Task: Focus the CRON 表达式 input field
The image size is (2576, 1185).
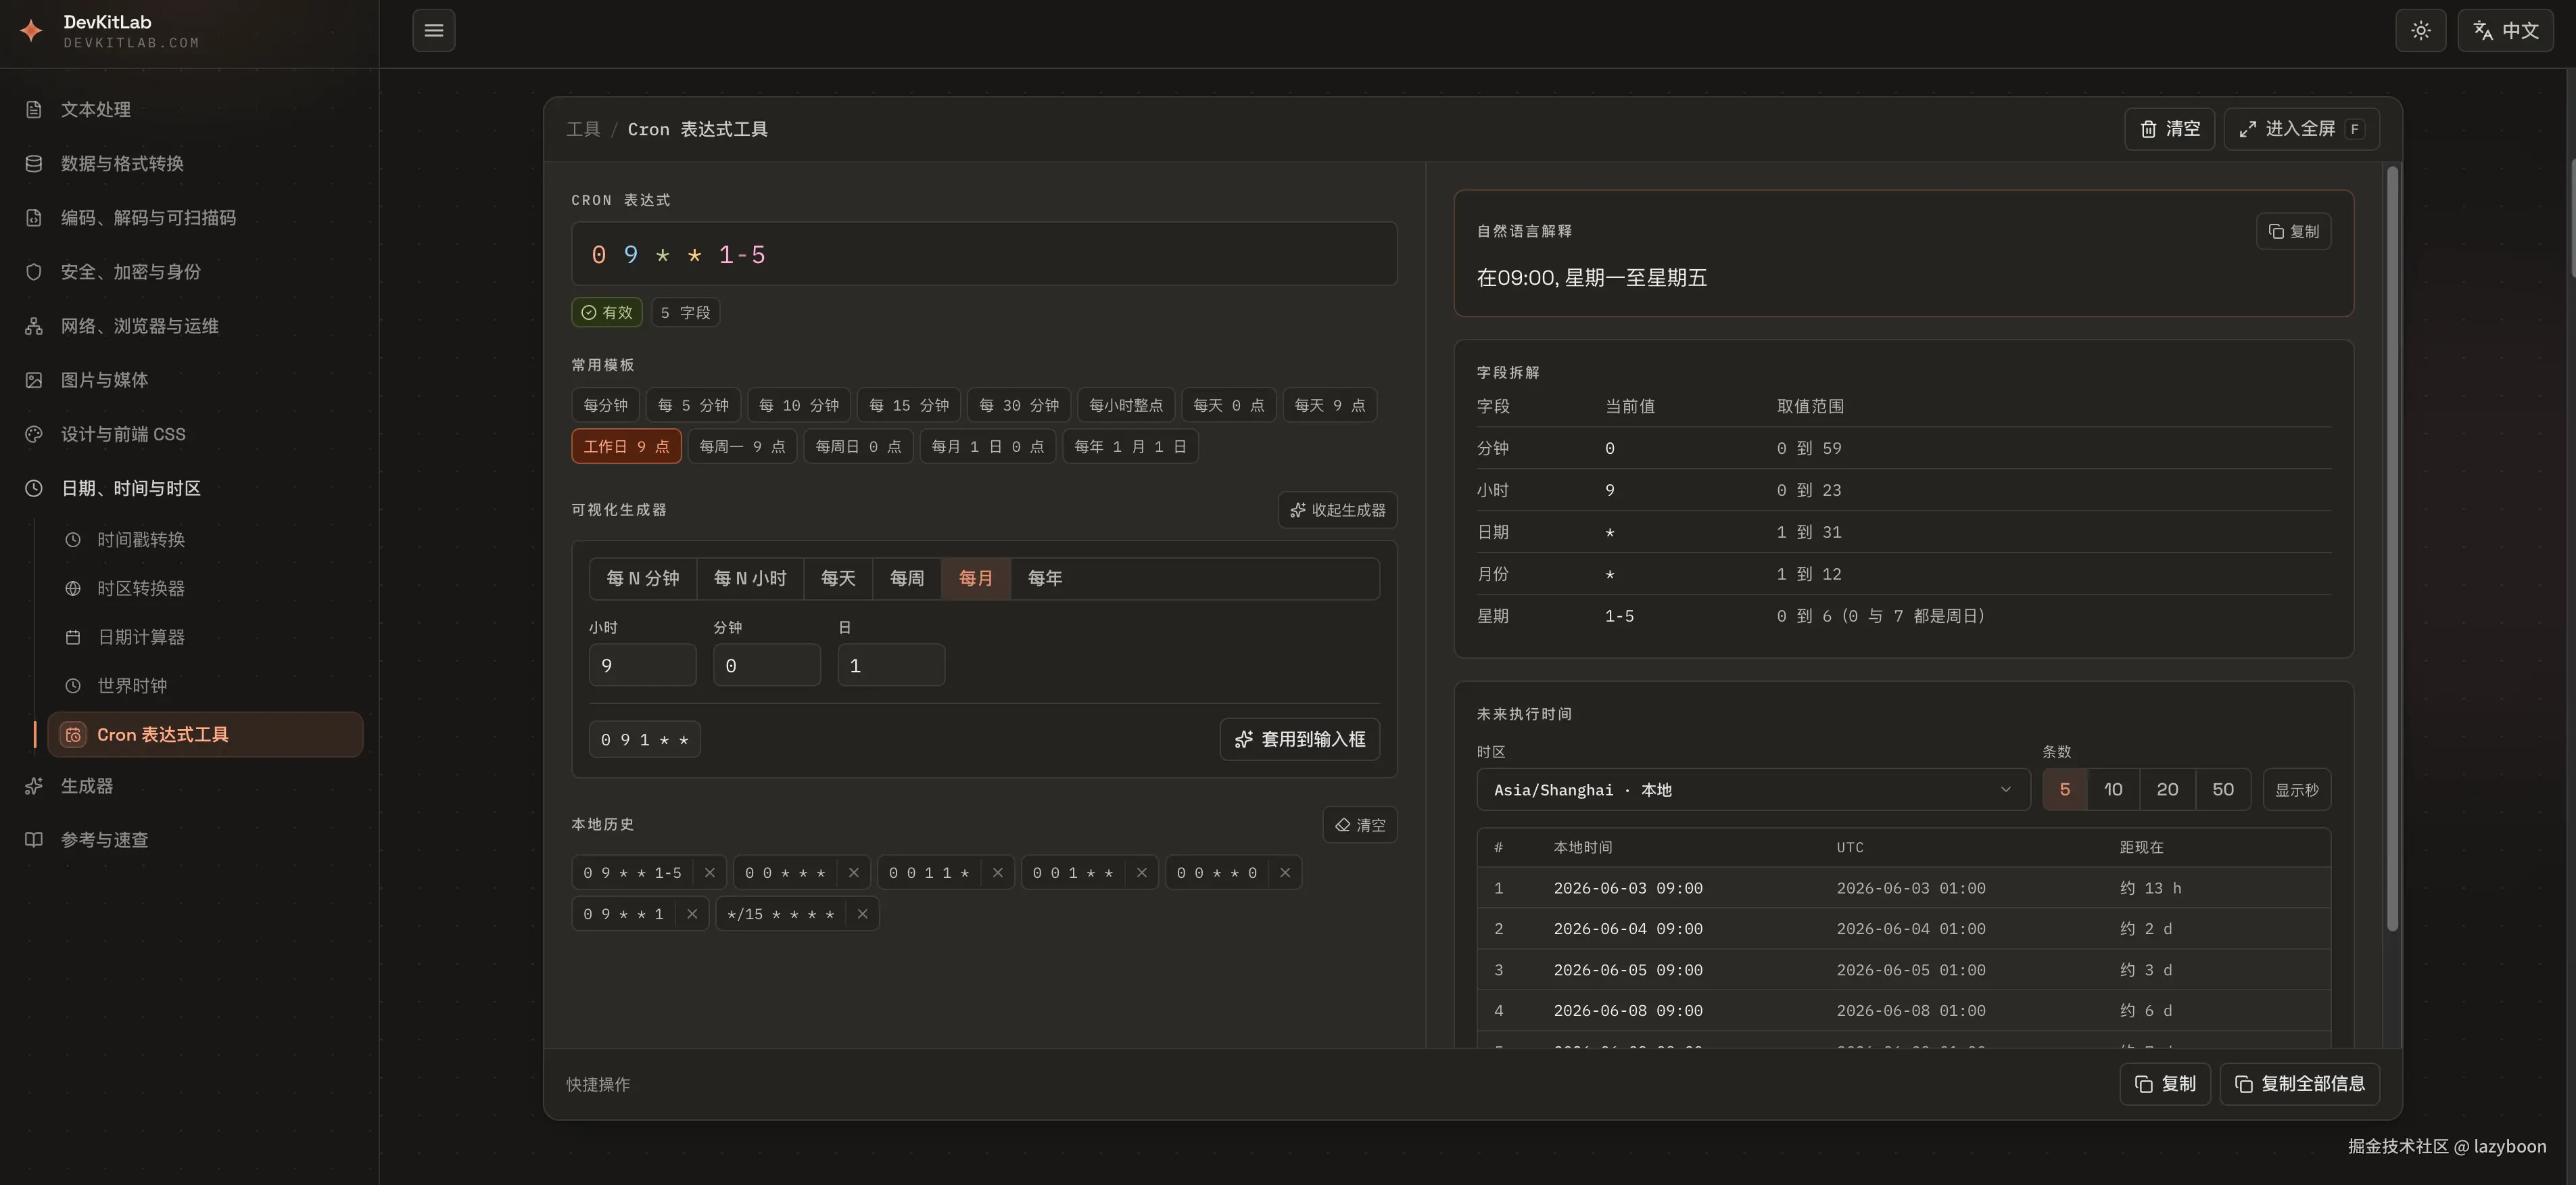Action: [984, 254]
